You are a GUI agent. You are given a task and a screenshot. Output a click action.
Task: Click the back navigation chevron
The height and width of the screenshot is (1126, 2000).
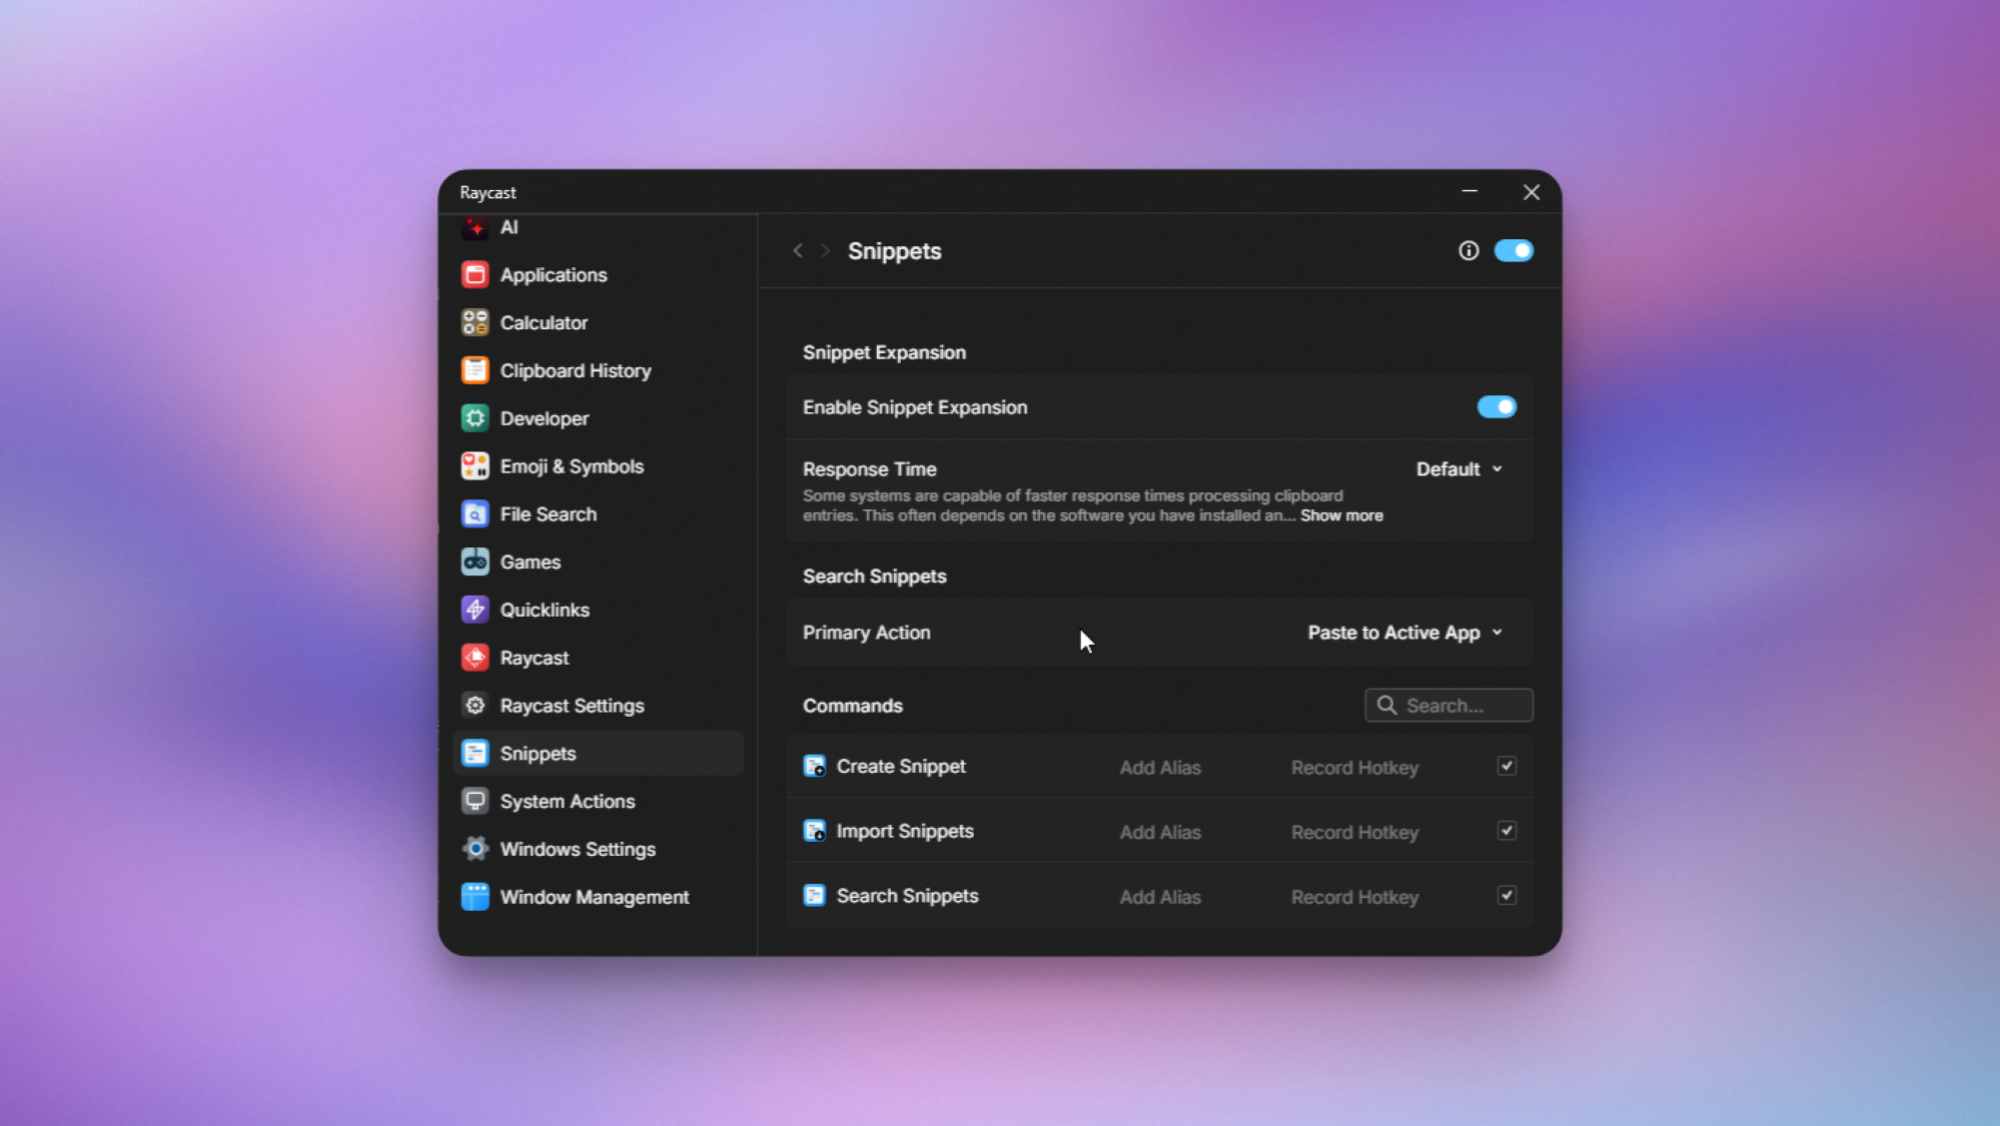click(x=797, y=251)
